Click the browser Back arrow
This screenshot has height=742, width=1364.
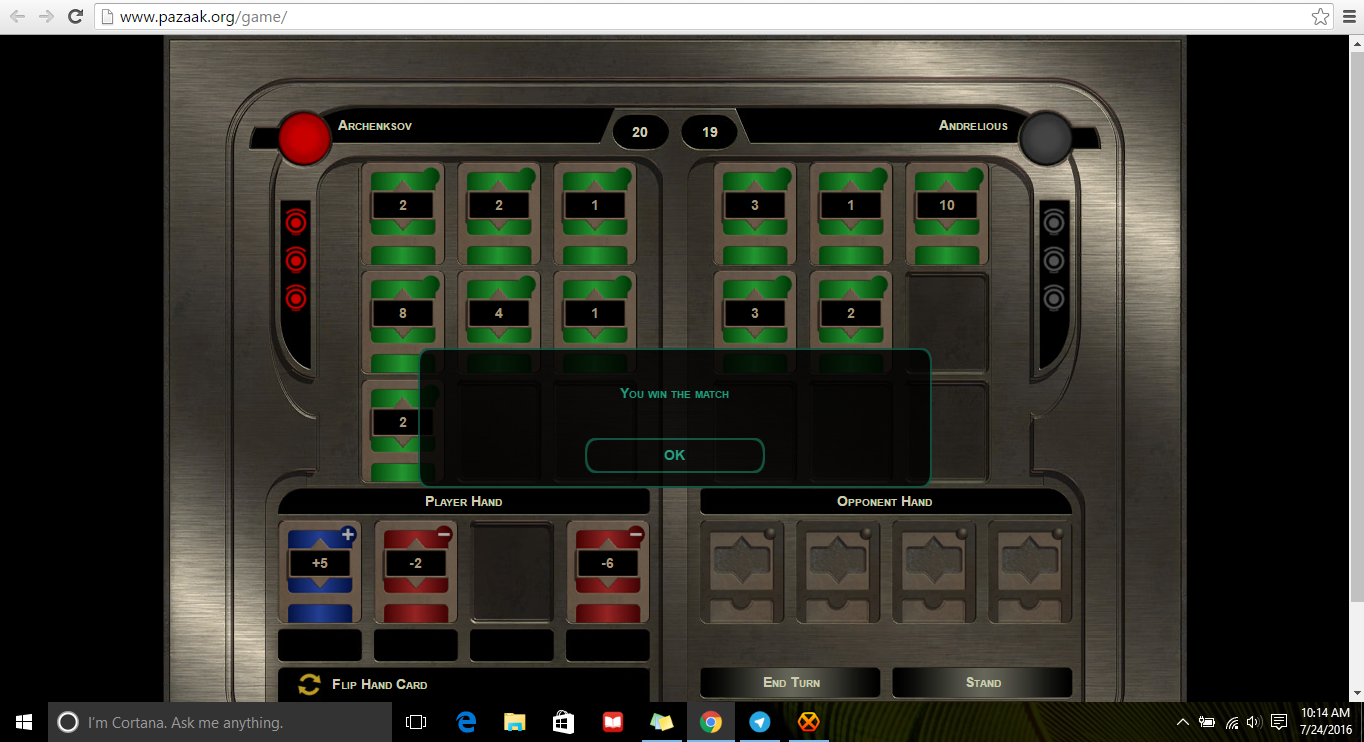(x=18, y=17)
